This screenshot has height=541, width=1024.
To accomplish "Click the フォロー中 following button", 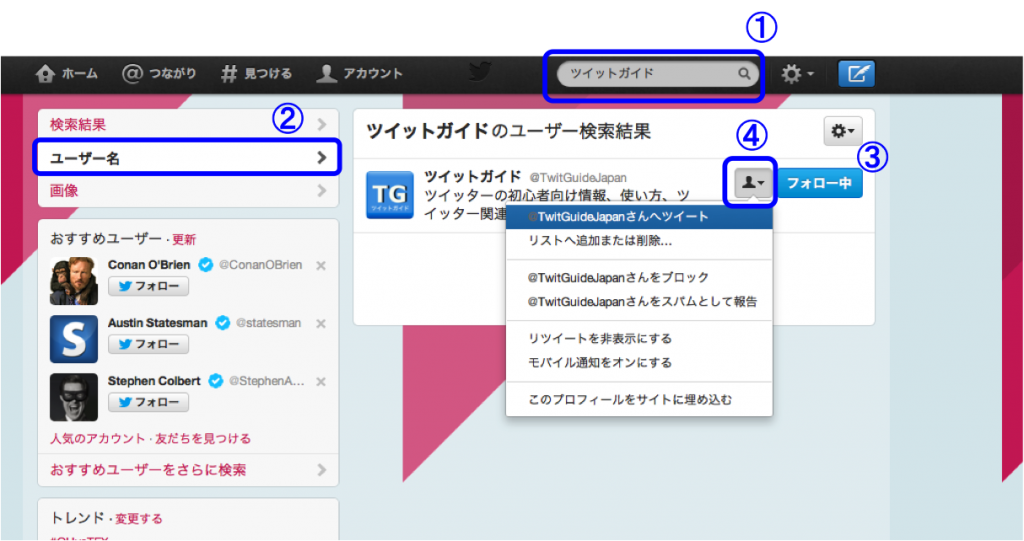I will click(820, 183).
